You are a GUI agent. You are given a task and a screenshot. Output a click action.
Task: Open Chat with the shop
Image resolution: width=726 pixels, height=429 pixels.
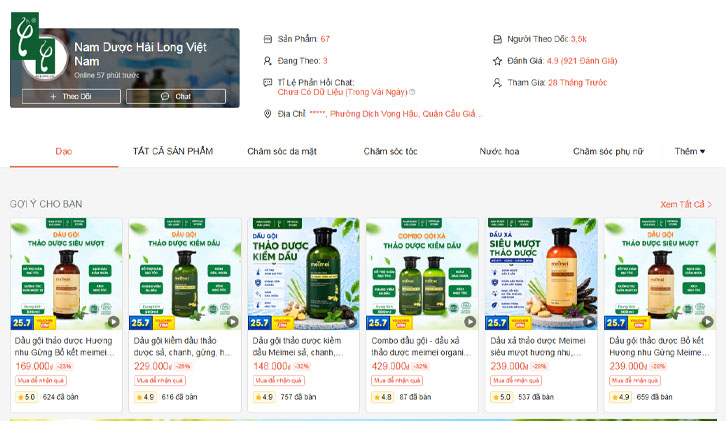pyautogui.click(x=176, y=96)
